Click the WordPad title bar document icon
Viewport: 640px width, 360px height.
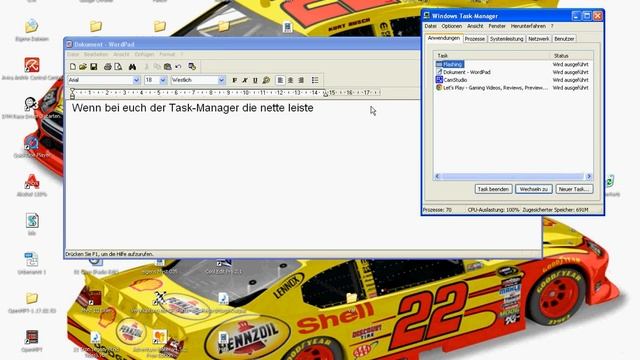[69, 44]
